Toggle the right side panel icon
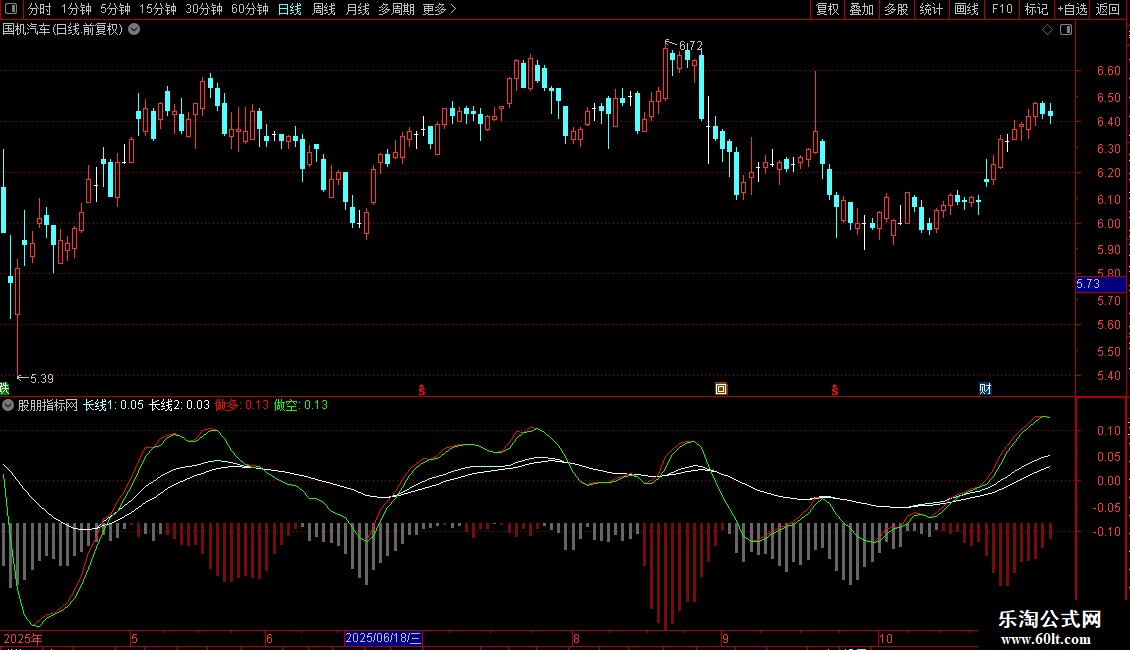This screenshot has width=1130, height=650. click(x=1066, y=30)
